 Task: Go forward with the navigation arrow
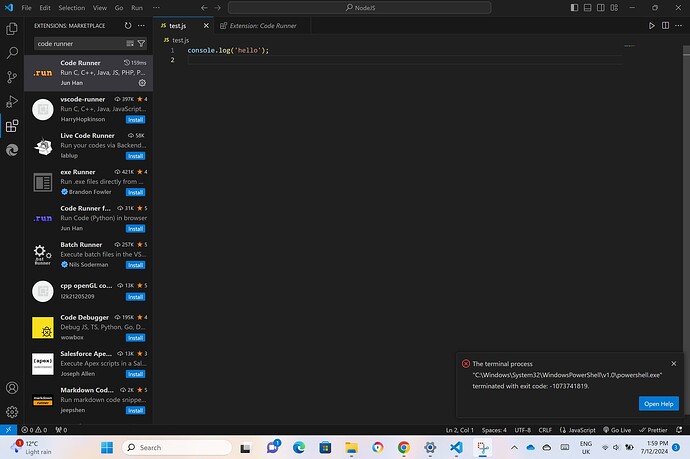[217, 7]
